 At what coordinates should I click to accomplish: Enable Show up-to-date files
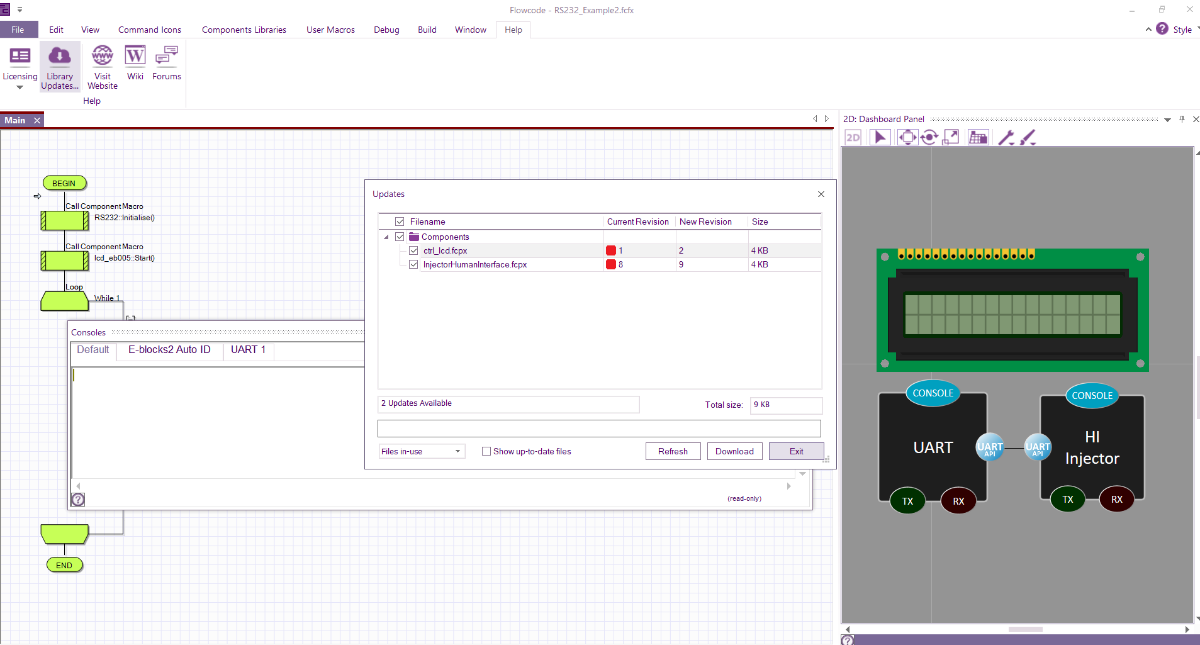485,450
